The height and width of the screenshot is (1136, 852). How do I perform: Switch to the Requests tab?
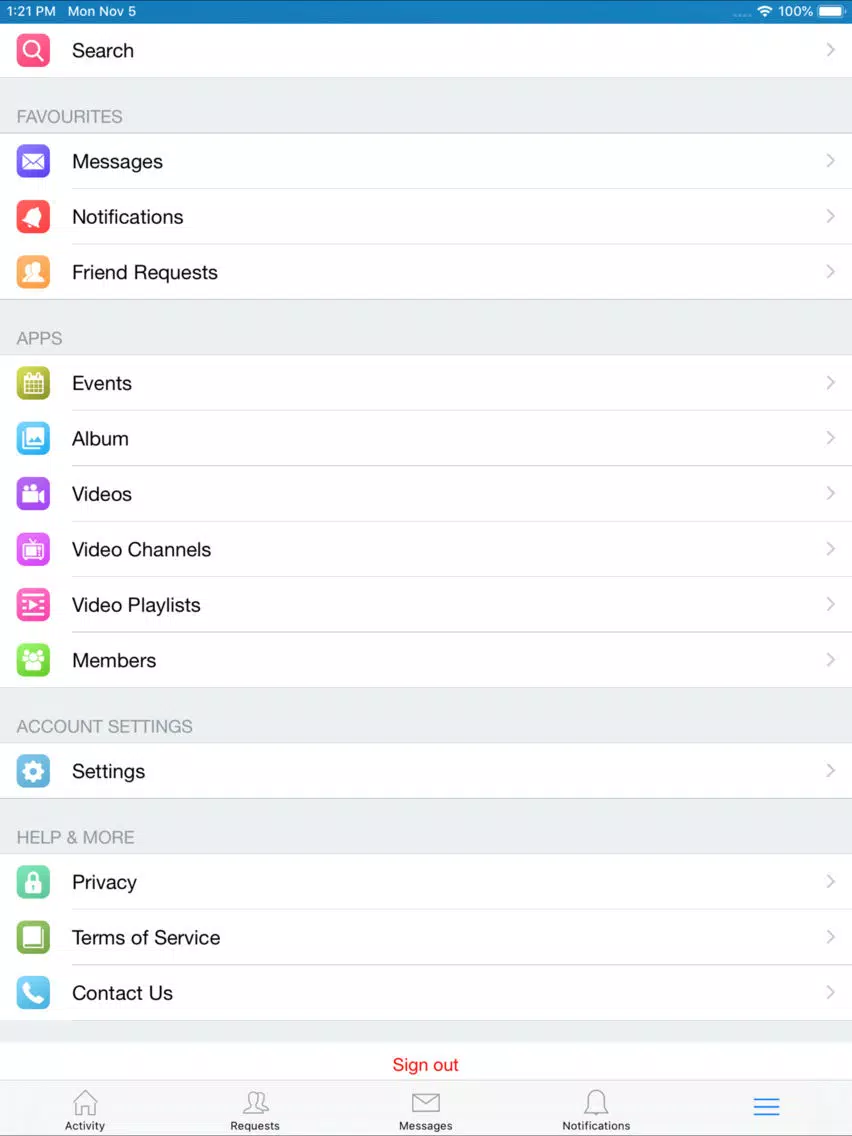pos(255,1110)
